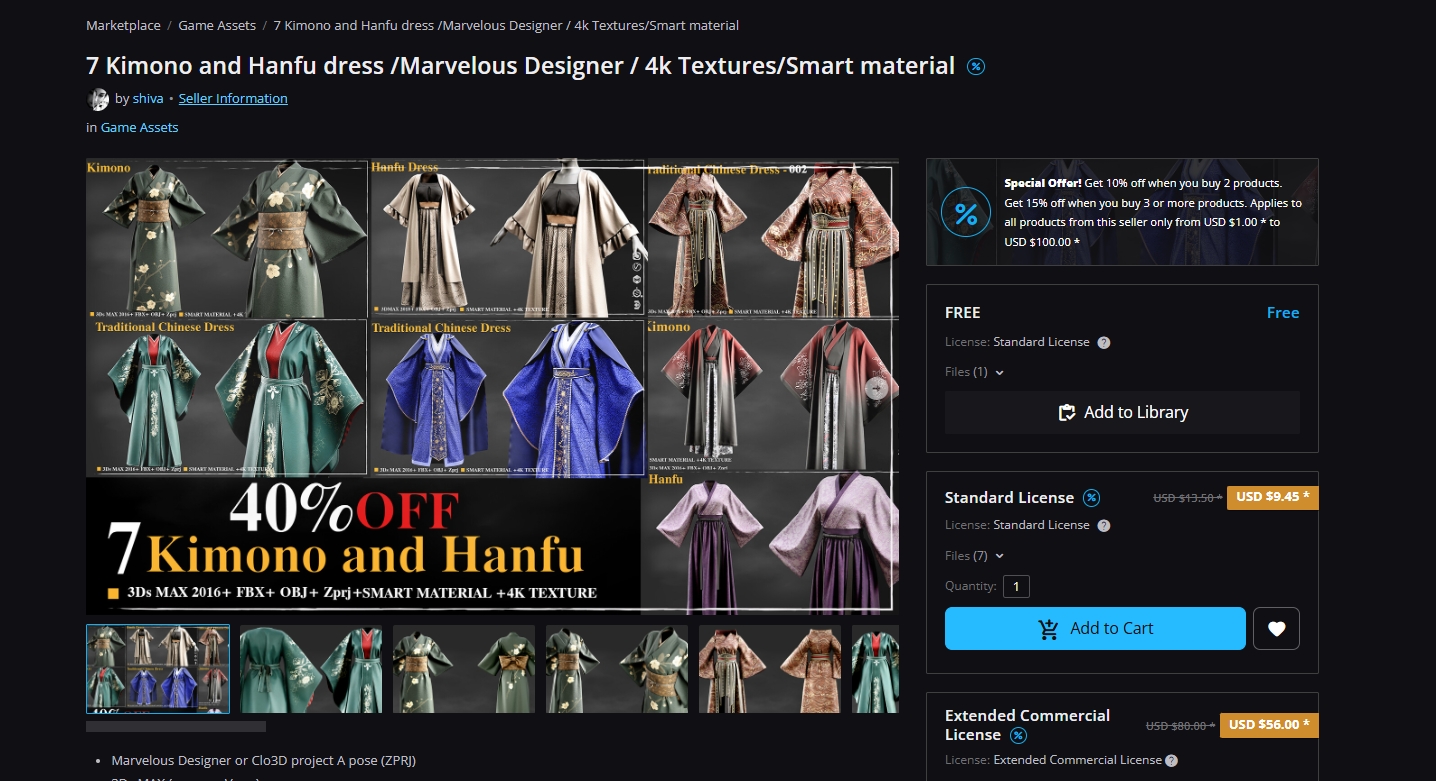Click the blue Free price label
Image resolution: width=1436 pixels, height=781 pixels.
pos(1283,313)
